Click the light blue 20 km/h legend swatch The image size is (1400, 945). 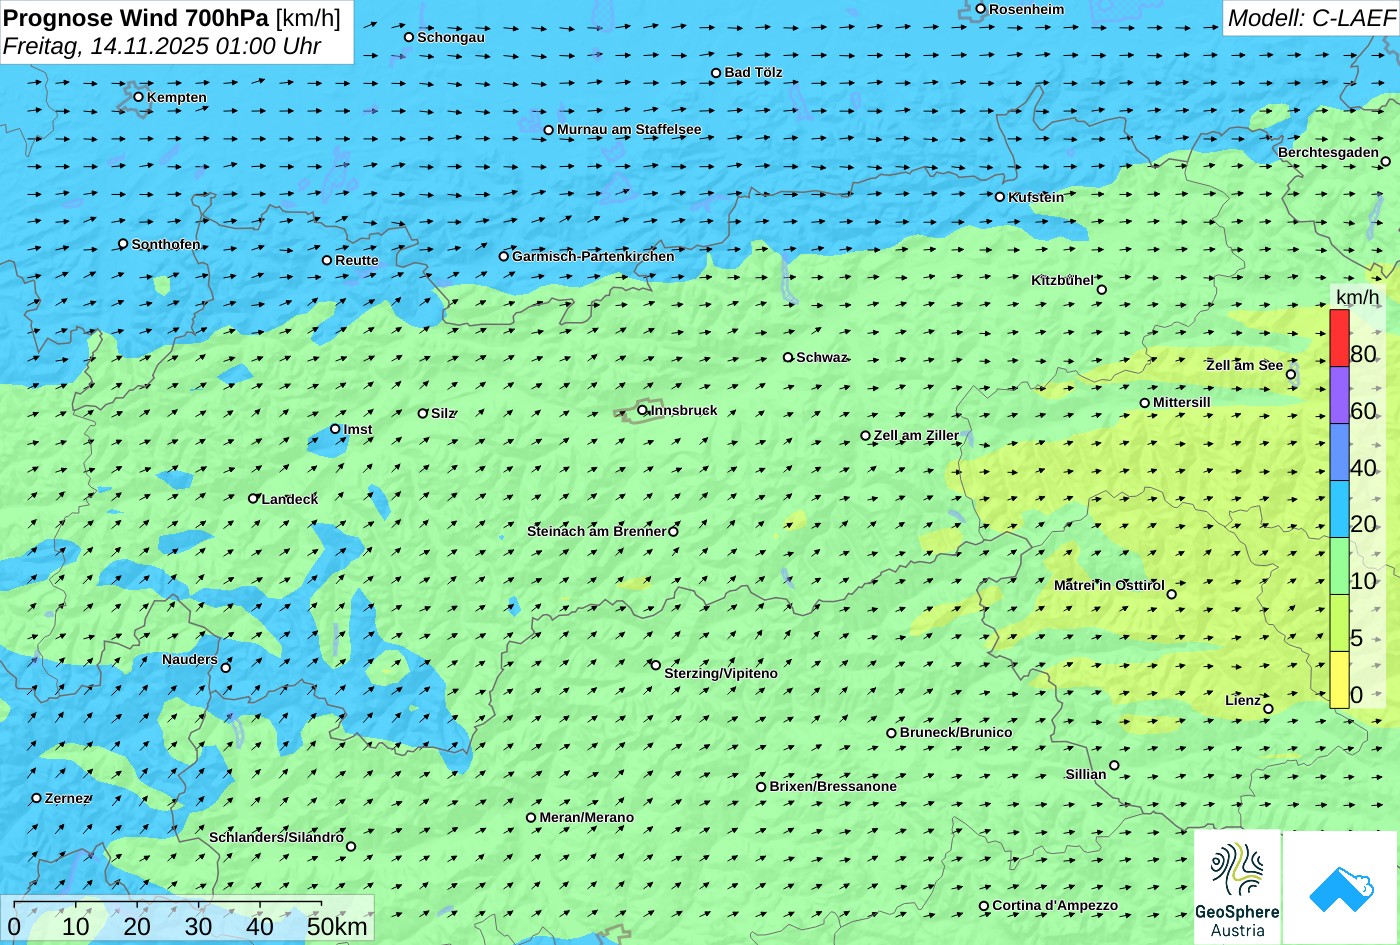(1339, 509)
